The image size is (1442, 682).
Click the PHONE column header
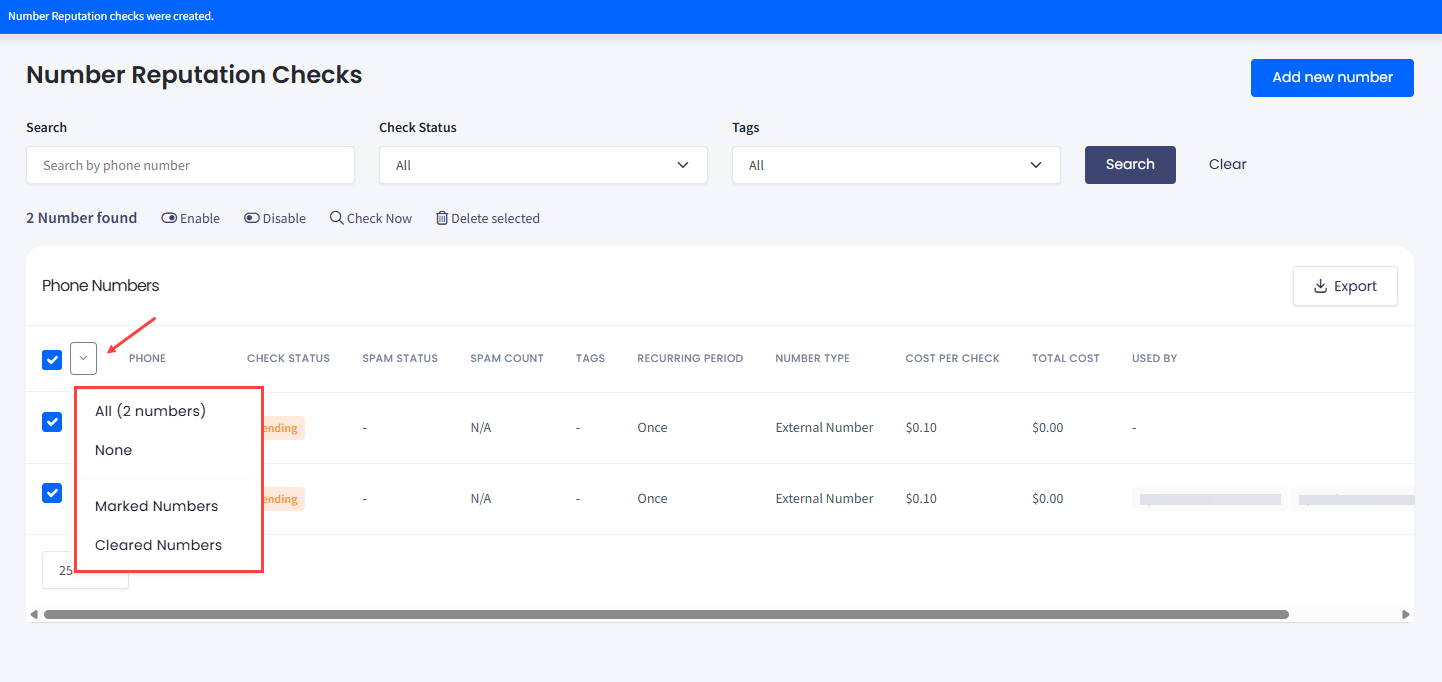147,358
